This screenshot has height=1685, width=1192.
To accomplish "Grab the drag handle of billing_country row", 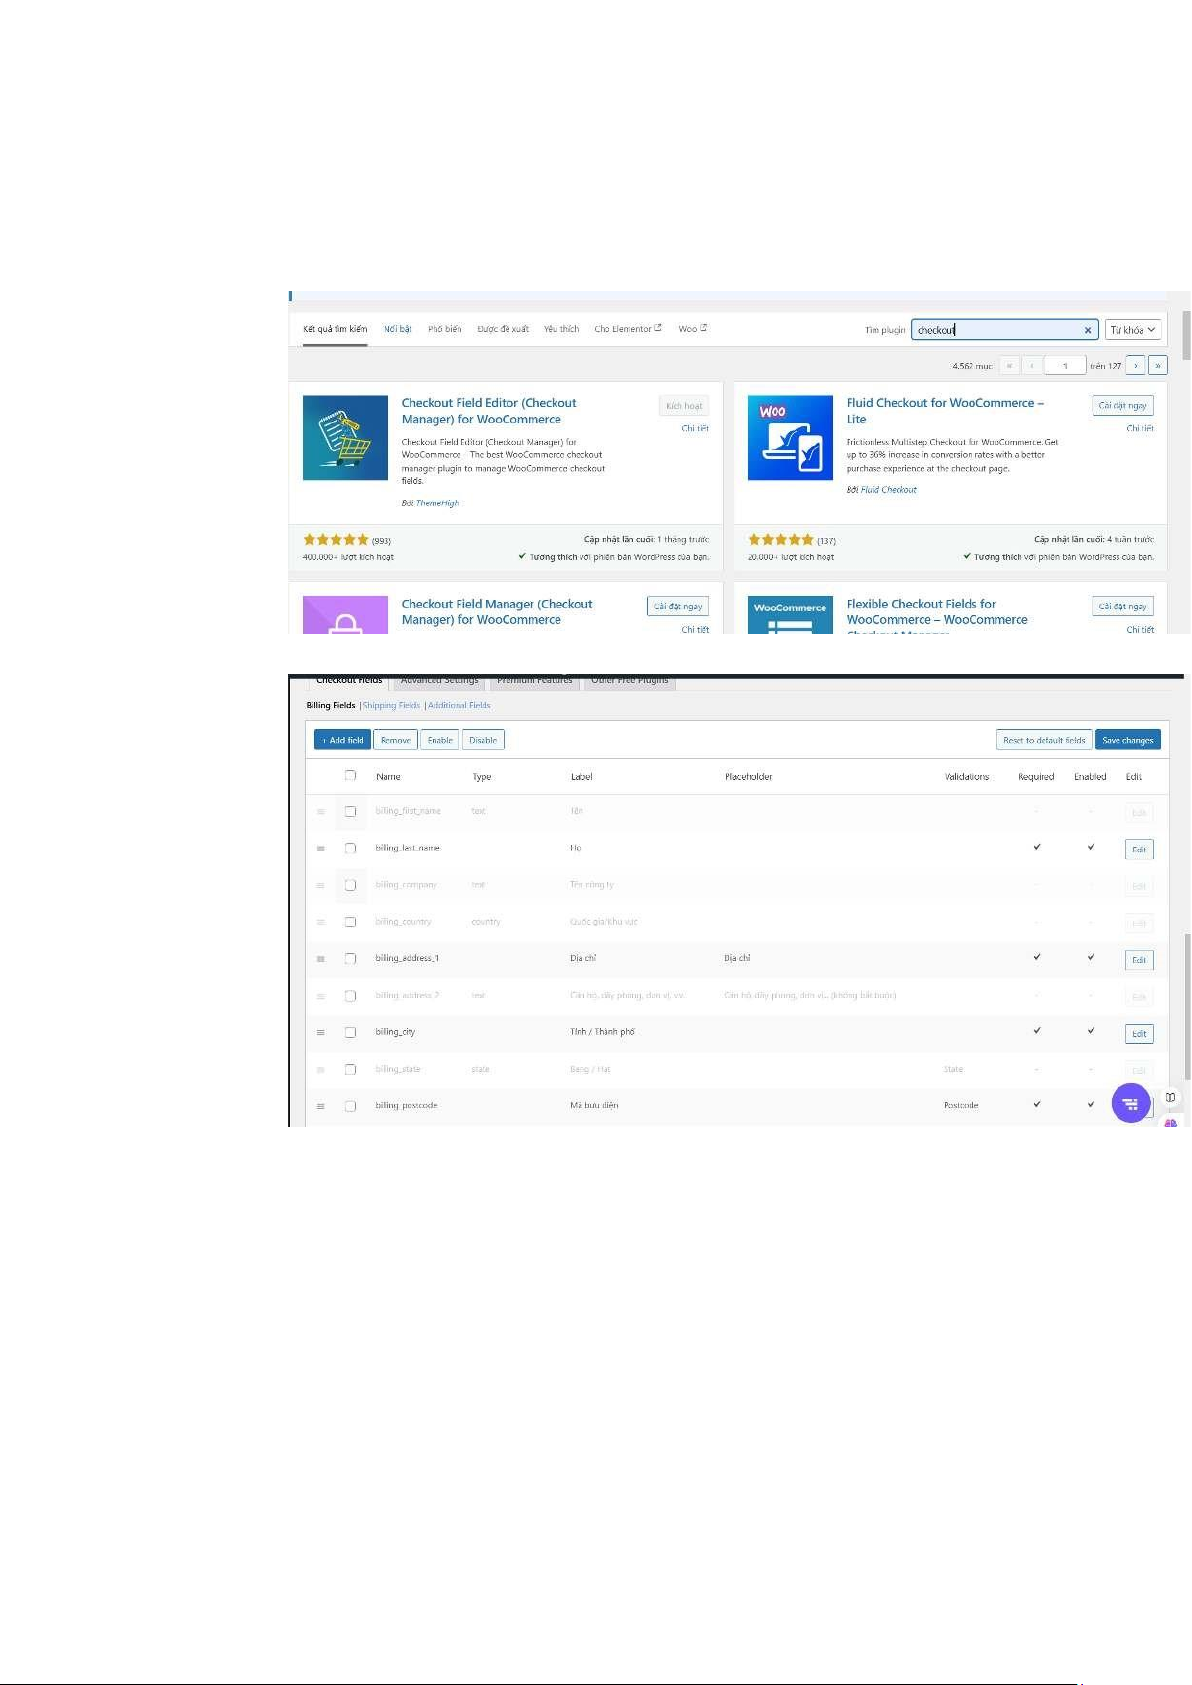I will click(x=320, y=922).
